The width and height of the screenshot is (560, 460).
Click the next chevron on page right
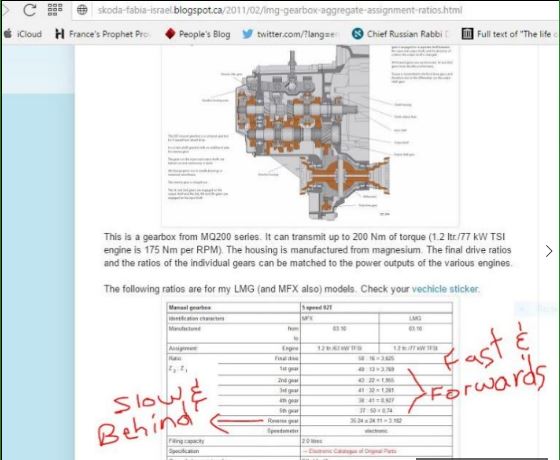(x=549, y=251)
